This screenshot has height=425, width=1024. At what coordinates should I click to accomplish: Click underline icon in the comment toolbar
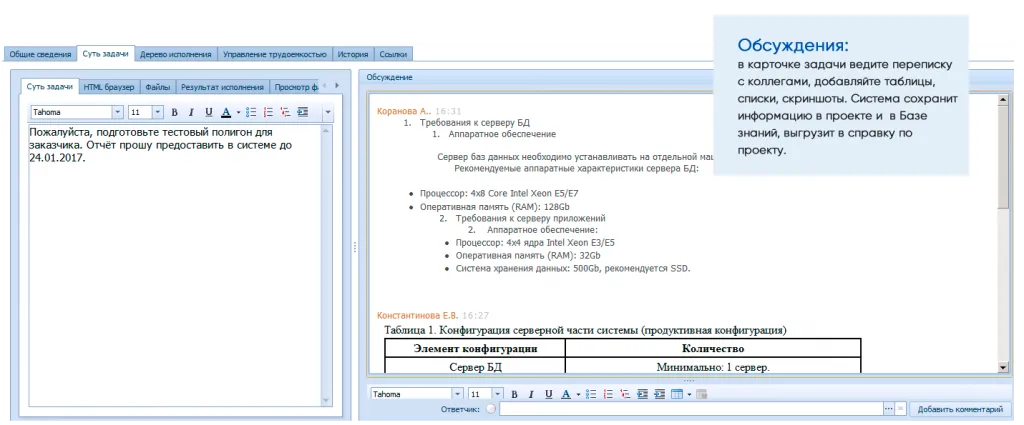(x=547, y=394)
